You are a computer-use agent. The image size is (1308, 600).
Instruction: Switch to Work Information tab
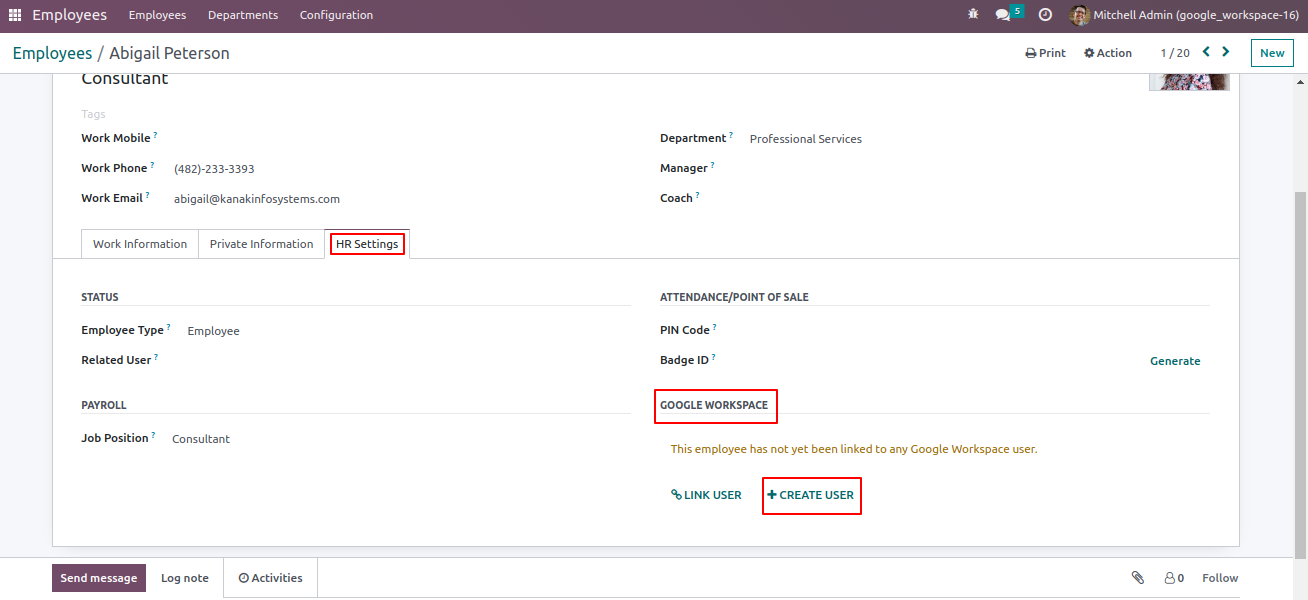(140, 244)
